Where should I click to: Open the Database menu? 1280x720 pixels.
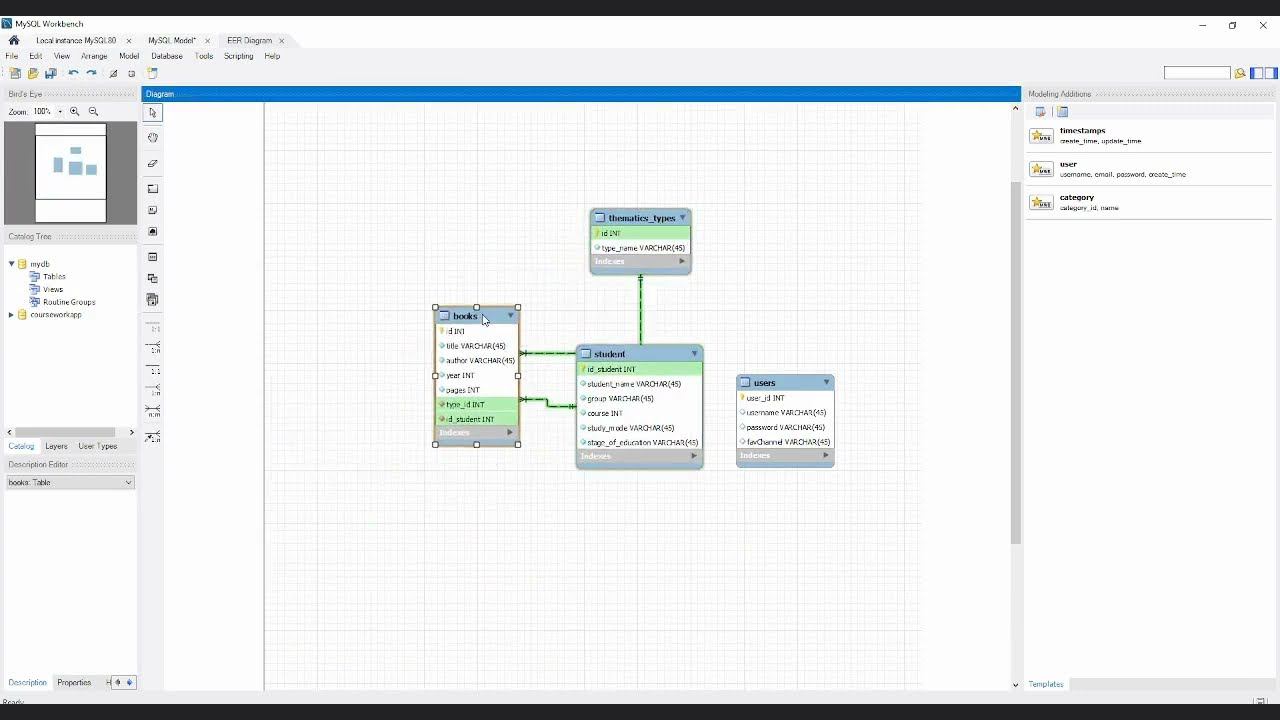coord(167,56)
